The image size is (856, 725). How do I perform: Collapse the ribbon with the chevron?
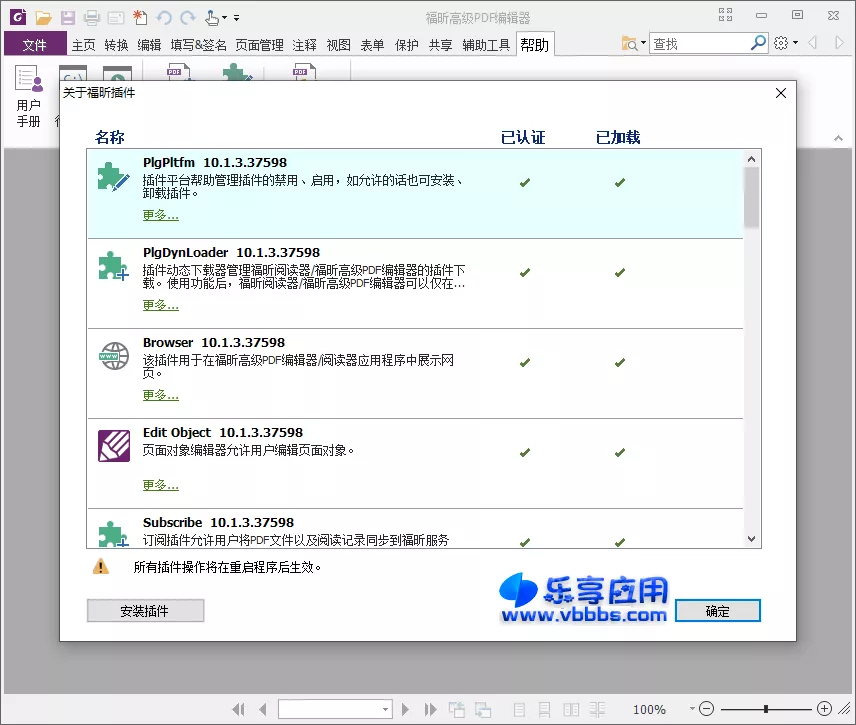(x=838, y=139)
